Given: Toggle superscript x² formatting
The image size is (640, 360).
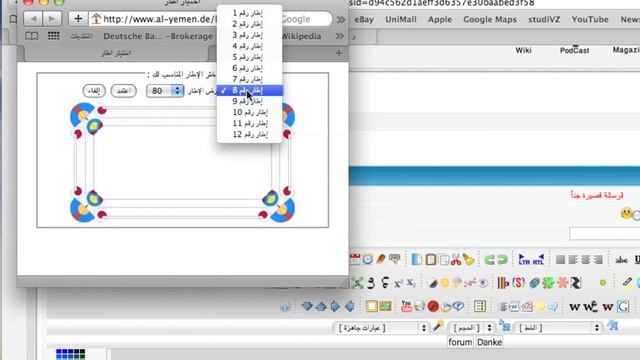Looking at the screenshot, I should click(x=398, y=283).
